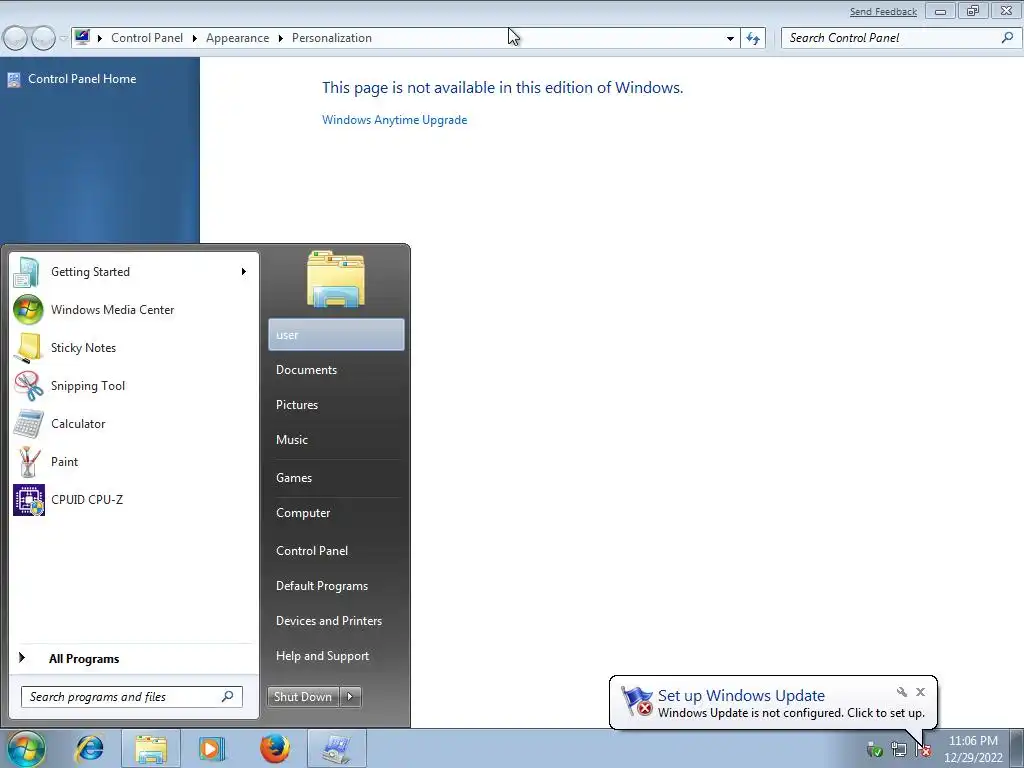Launch Windows Media Center

[x=133, y=310]
